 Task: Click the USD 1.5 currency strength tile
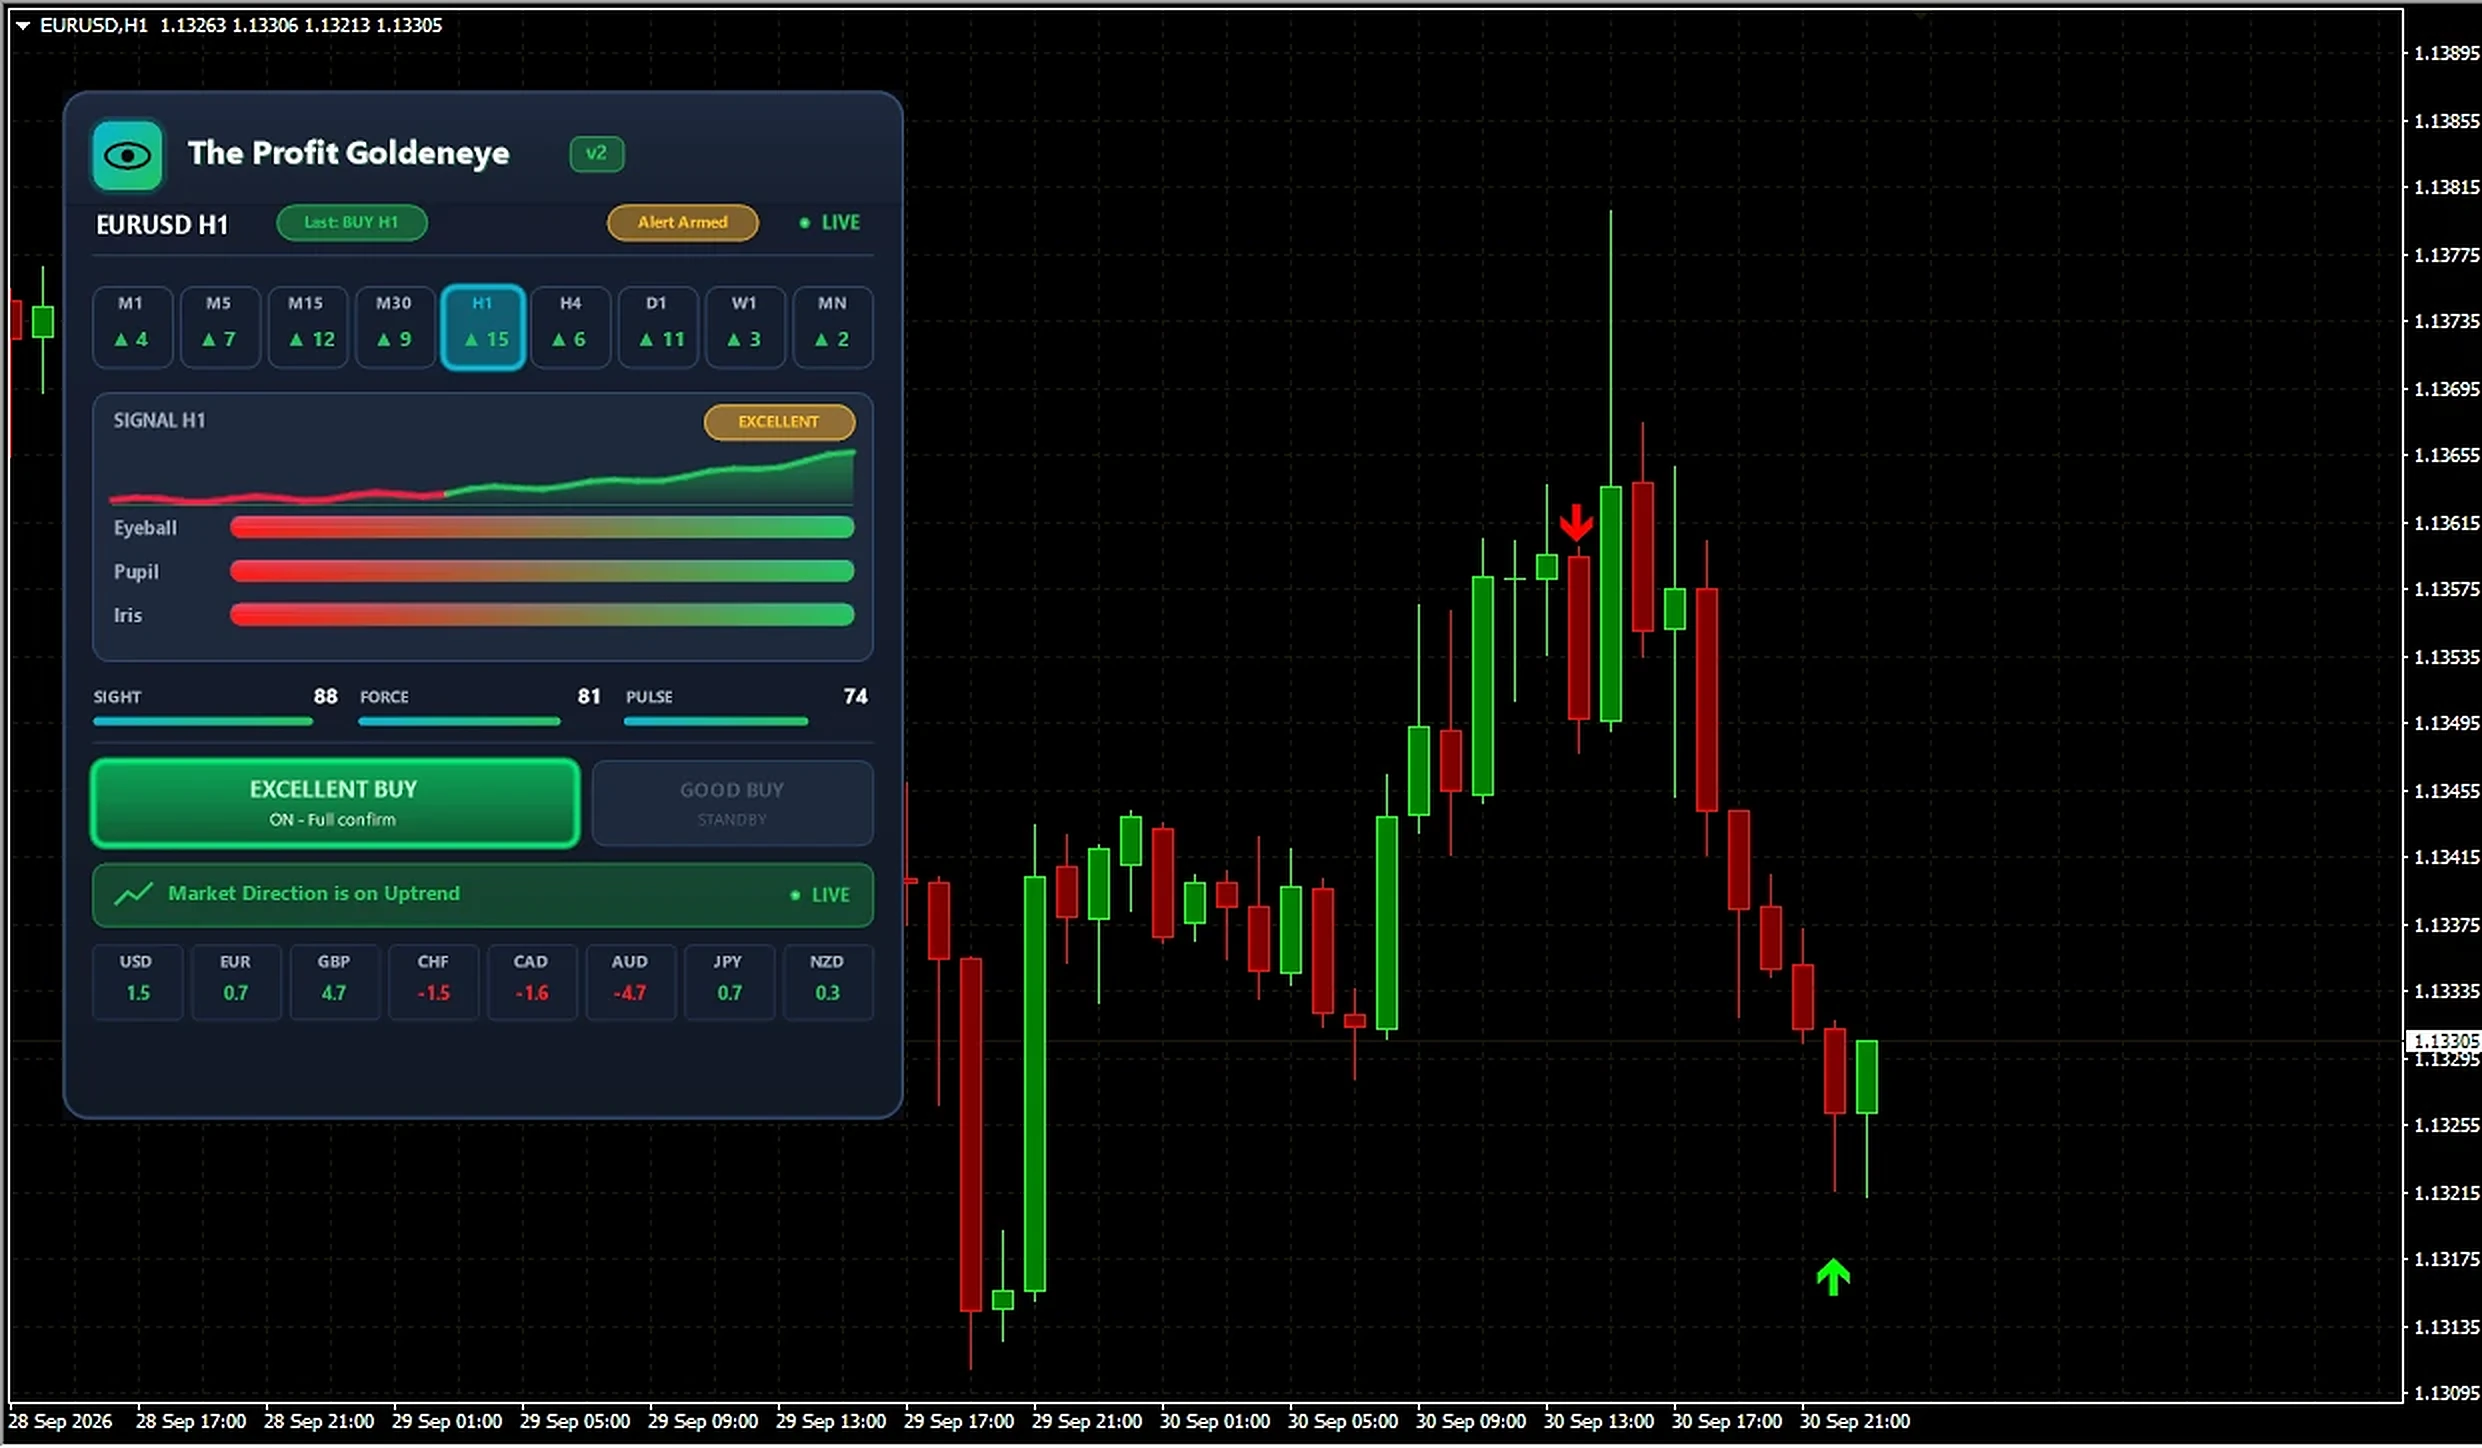coord(137,982)
